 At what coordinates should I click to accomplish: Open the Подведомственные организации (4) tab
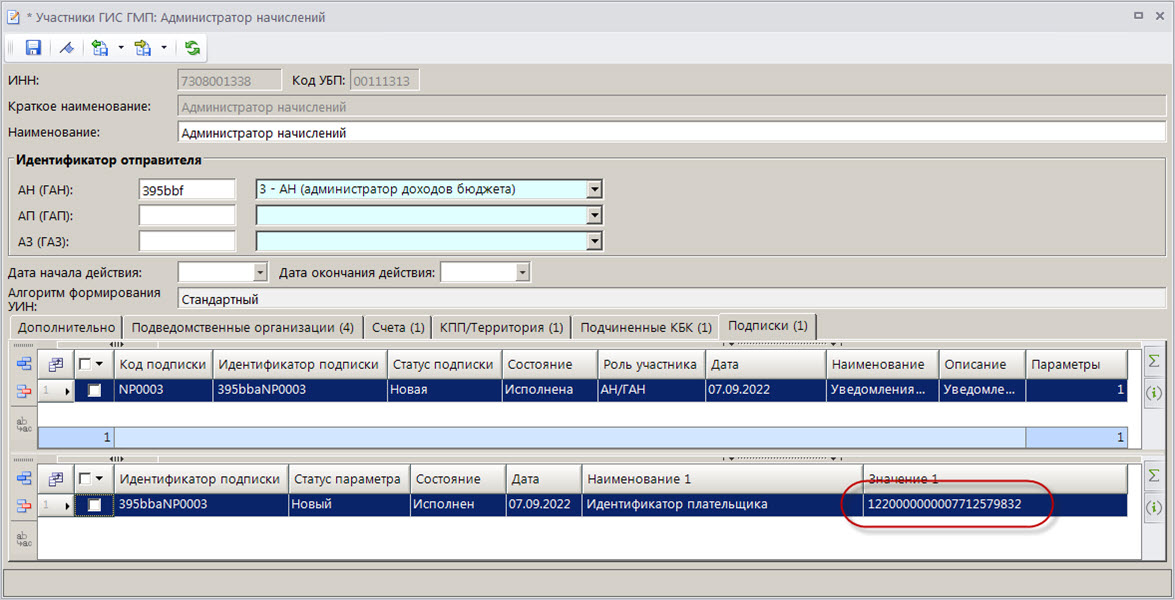click(x=242, y=327)
